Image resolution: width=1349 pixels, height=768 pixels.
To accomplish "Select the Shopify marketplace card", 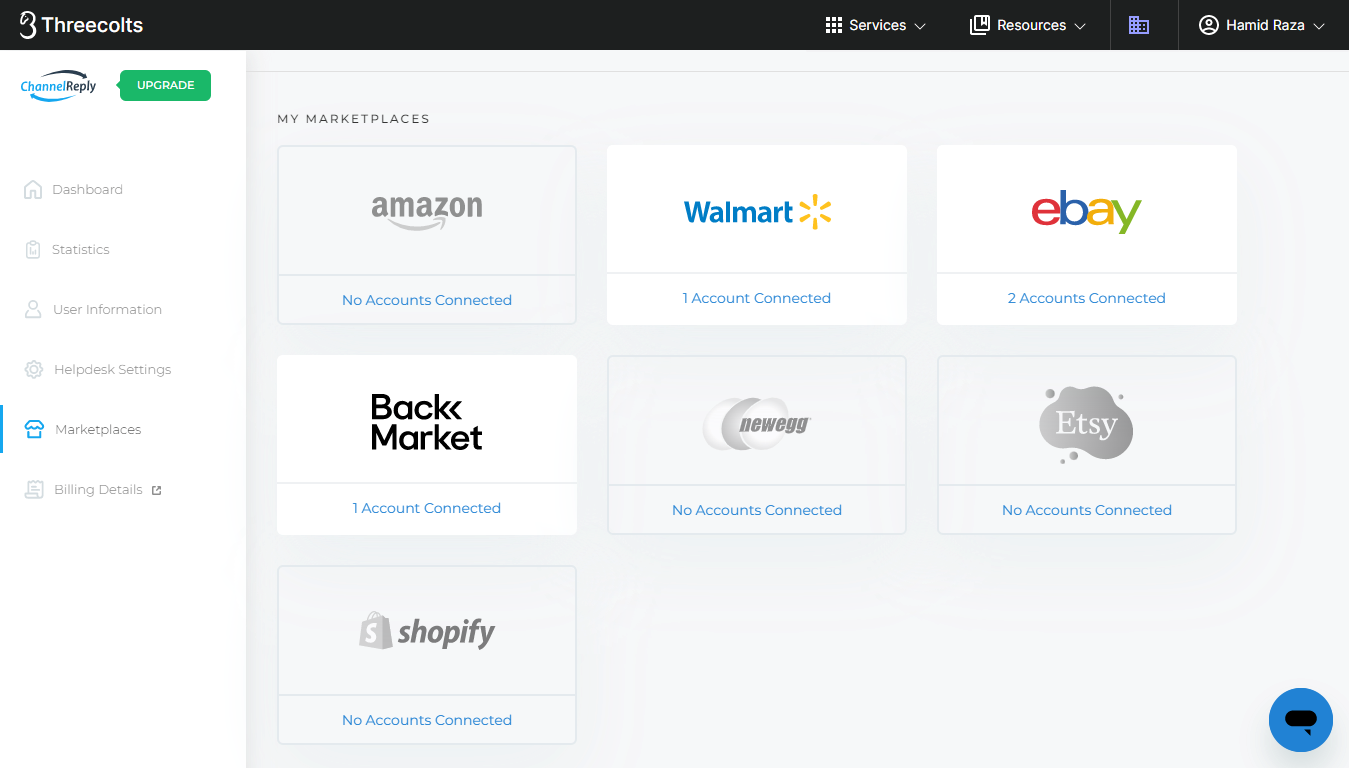I will (427, 632).
